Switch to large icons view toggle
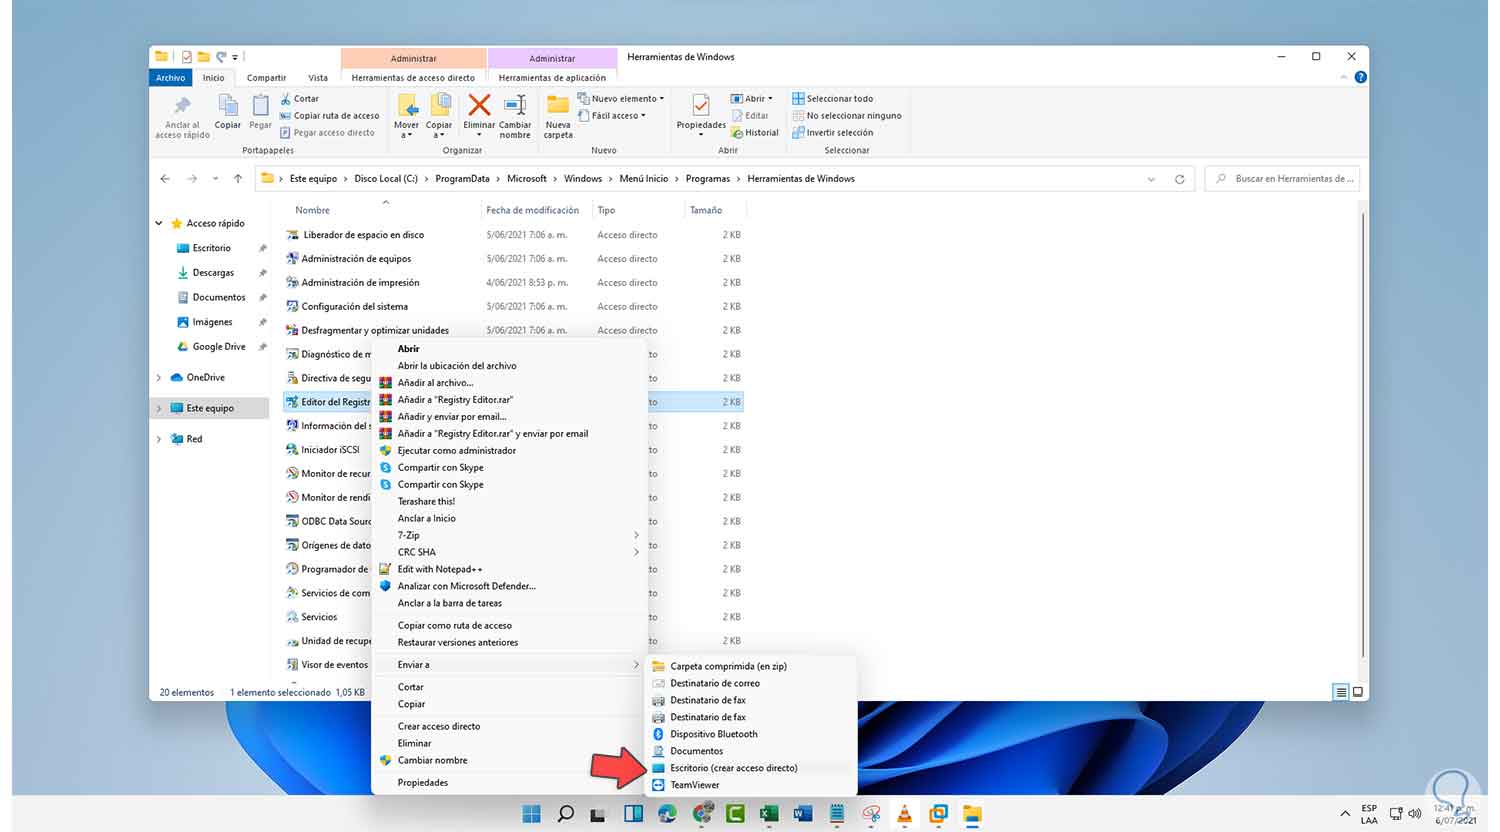Viewport: 1500px width, 832px height. point(1358,692)
